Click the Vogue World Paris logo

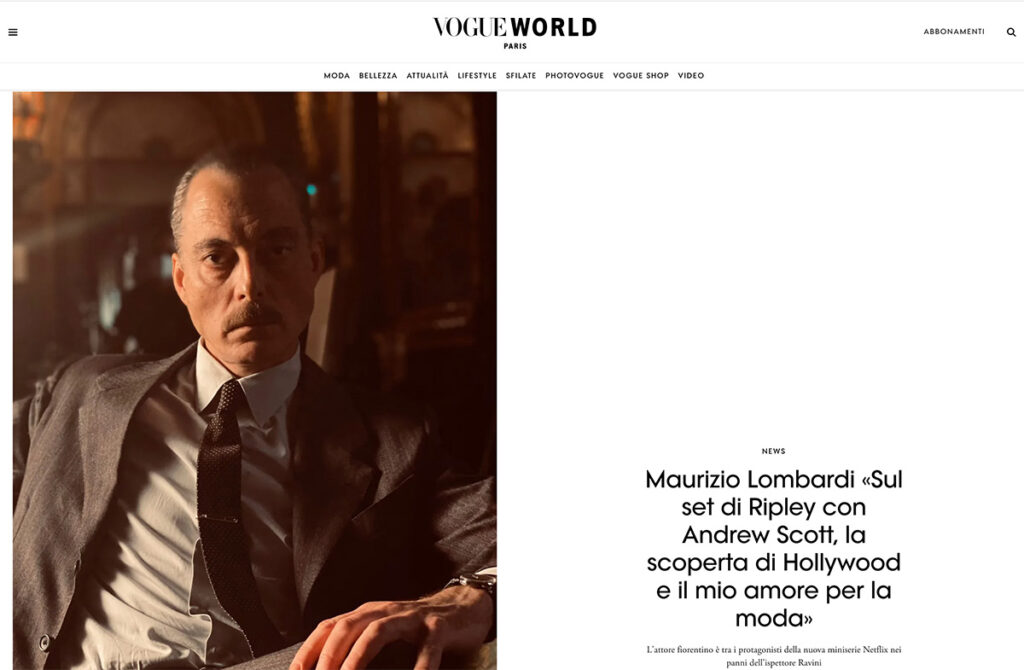(515, 32)
